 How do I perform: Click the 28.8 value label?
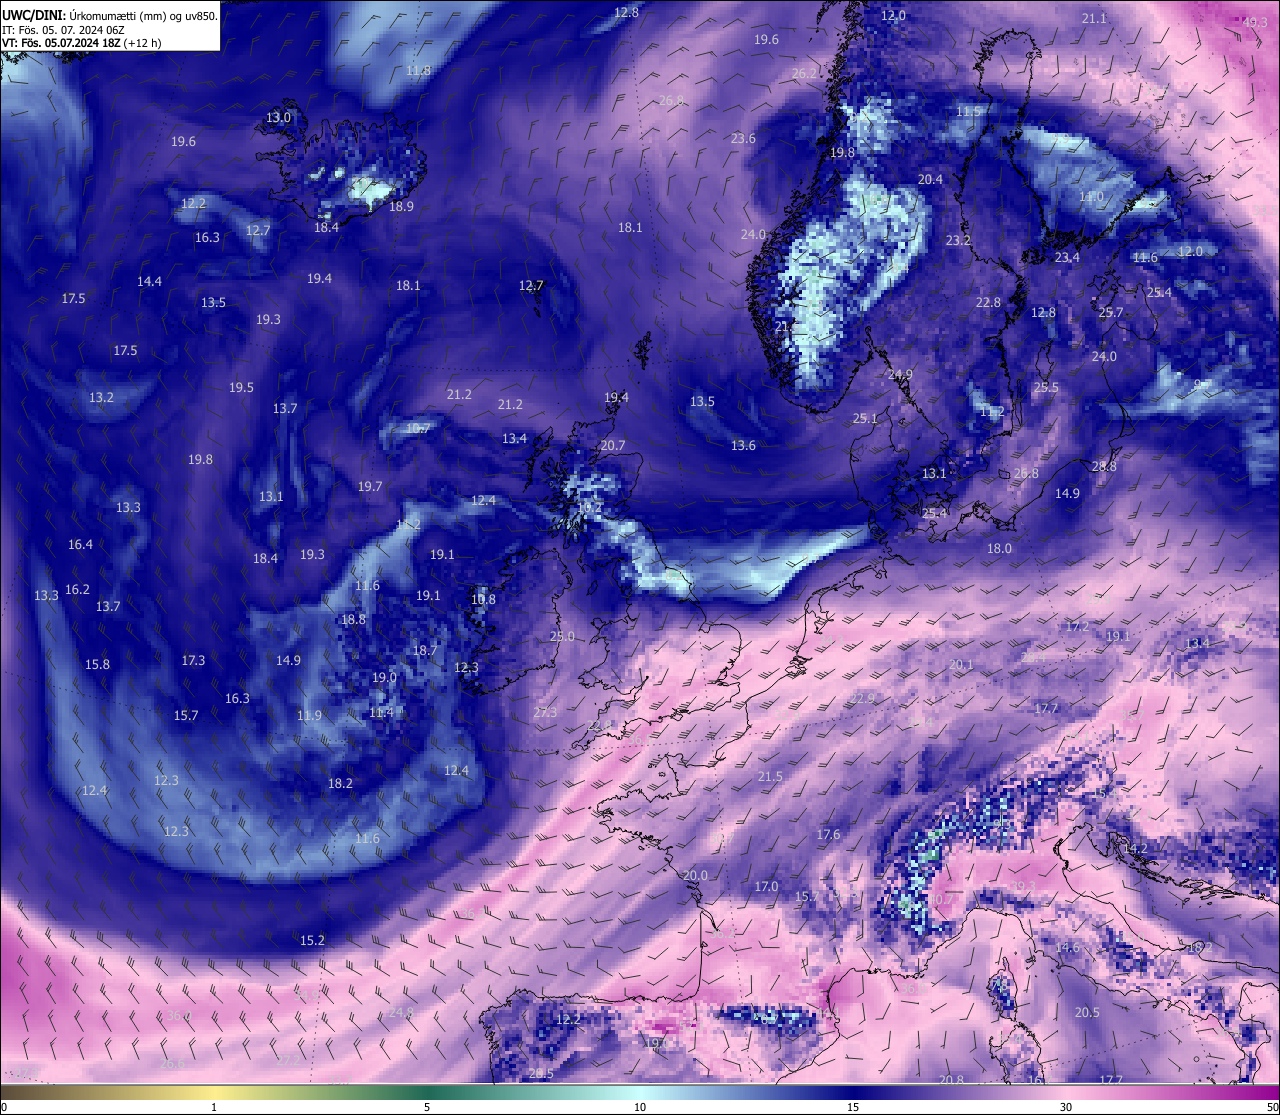[x=1104, y=467]
